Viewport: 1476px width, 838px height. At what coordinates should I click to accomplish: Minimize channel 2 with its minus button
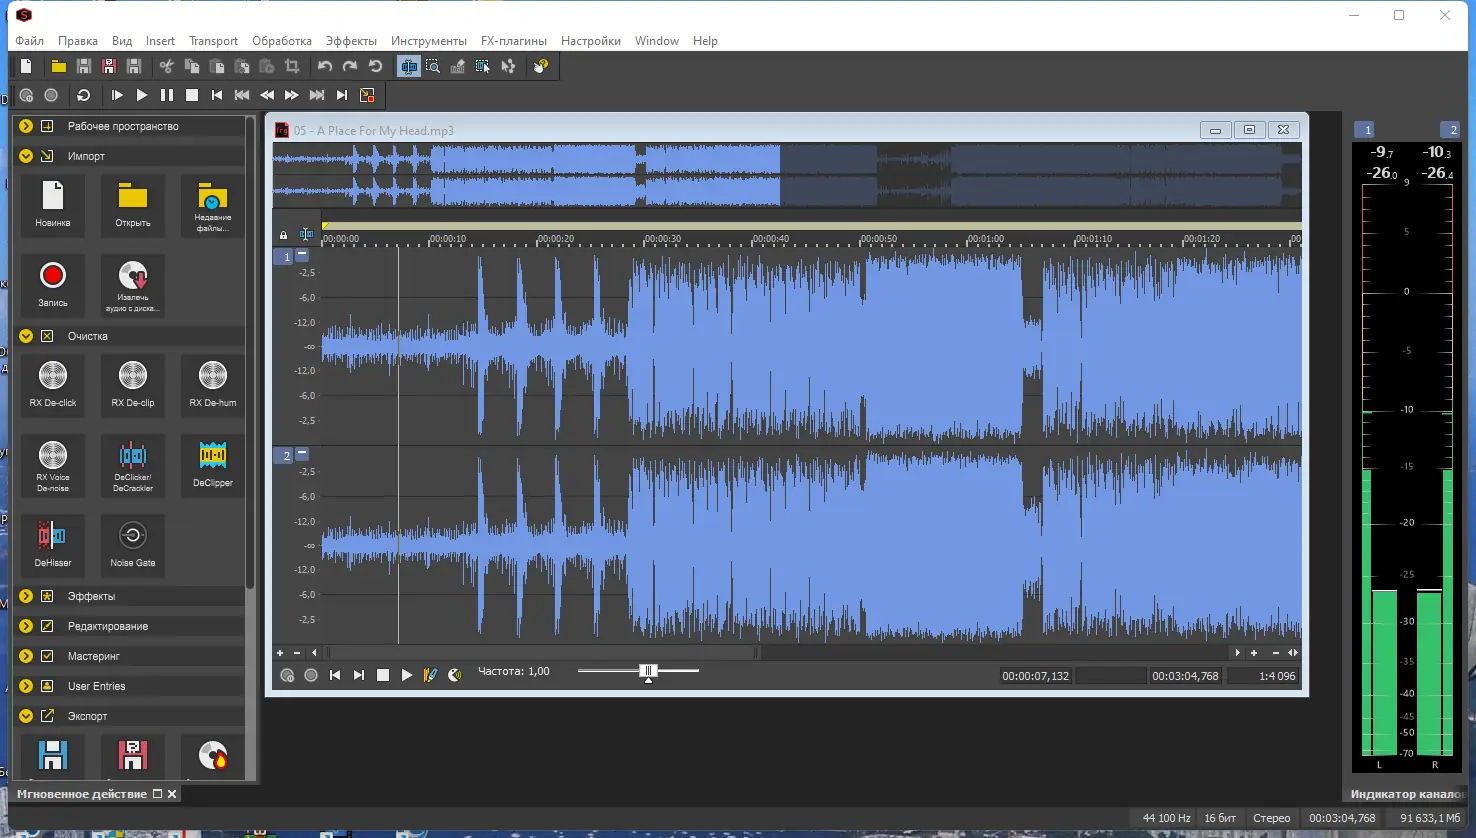(x=302, y=454)
